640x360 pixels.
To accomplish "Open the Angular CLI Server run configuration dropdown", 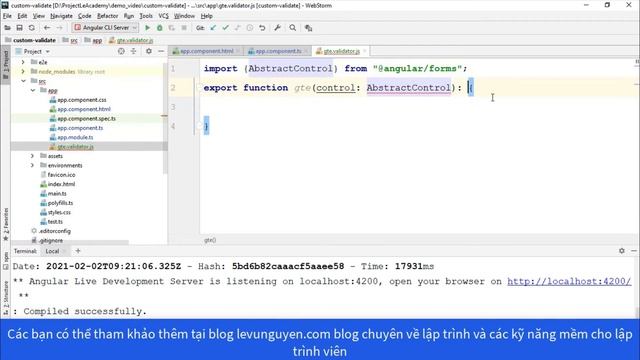I will (x=105, y=28).
